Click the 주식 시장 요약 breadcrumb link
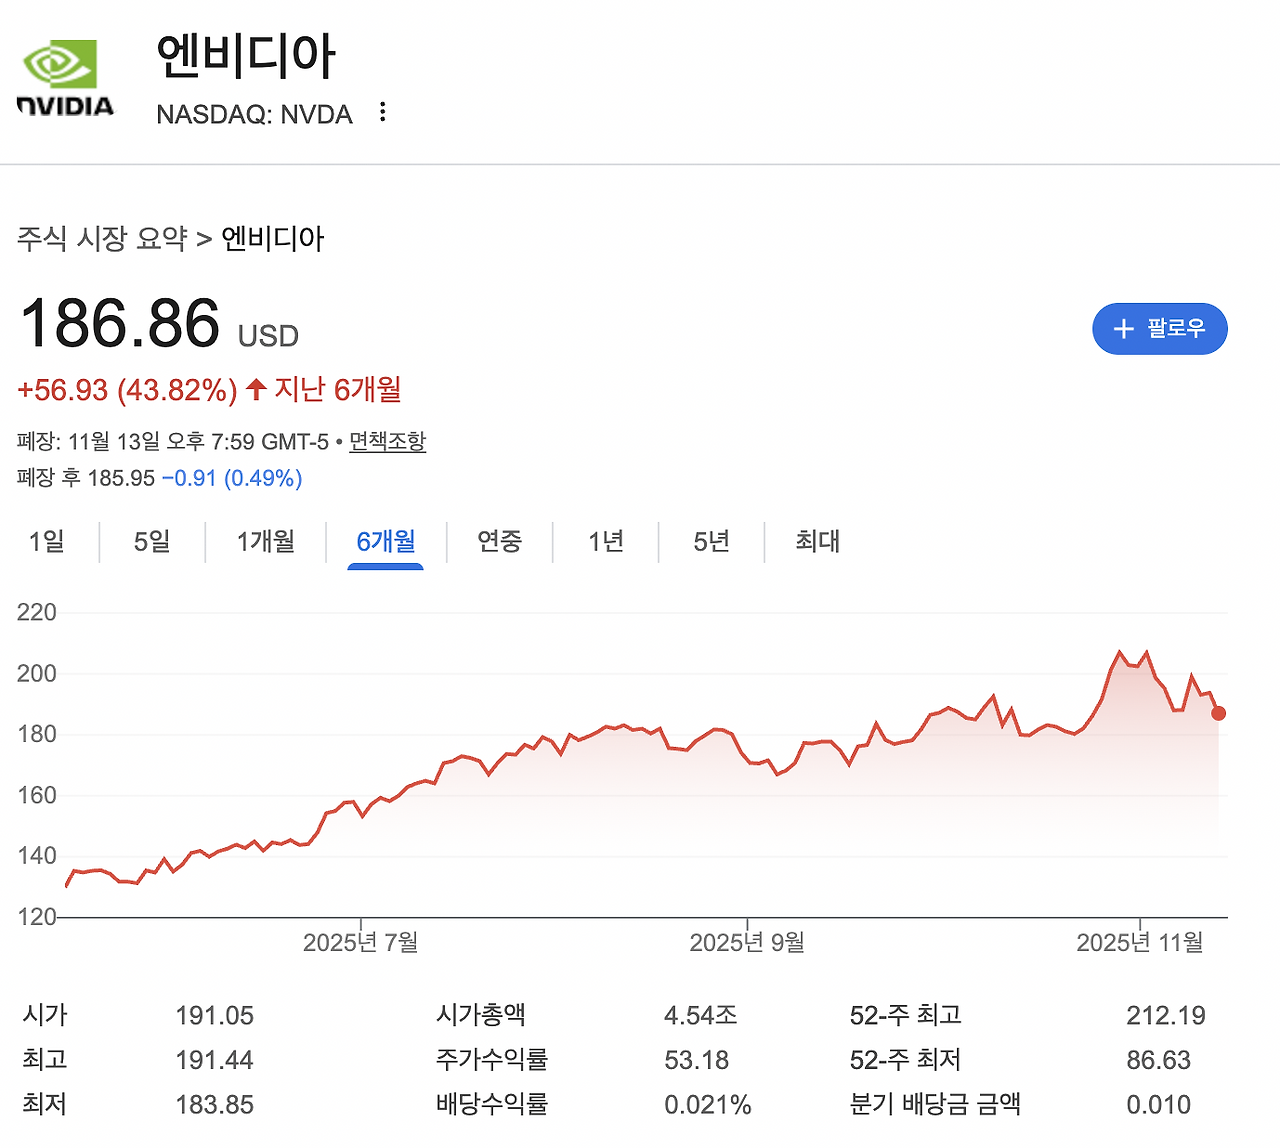This screenshot has height=1148, width=1280. tap(100, 238)
